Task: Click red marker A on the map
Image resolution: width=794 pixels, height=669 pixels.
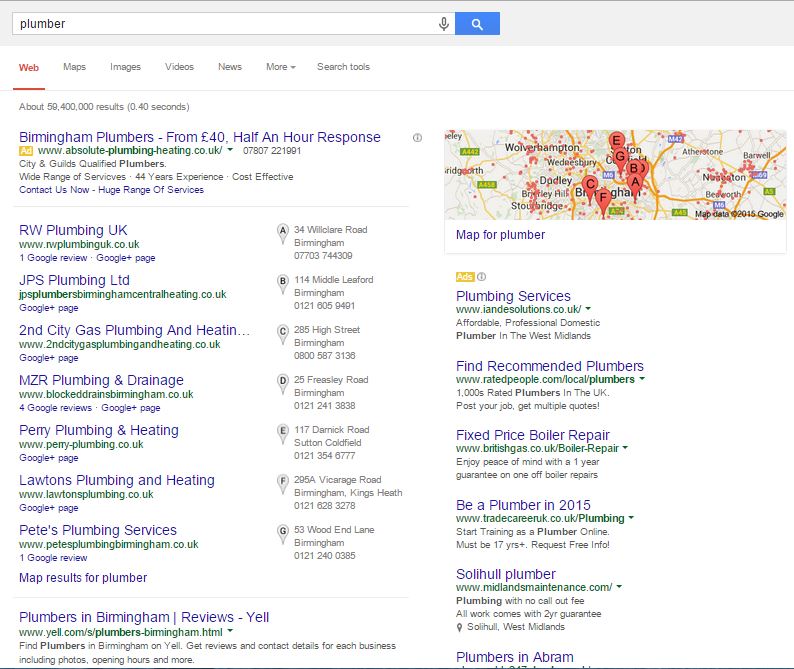Action: (635, 187)
